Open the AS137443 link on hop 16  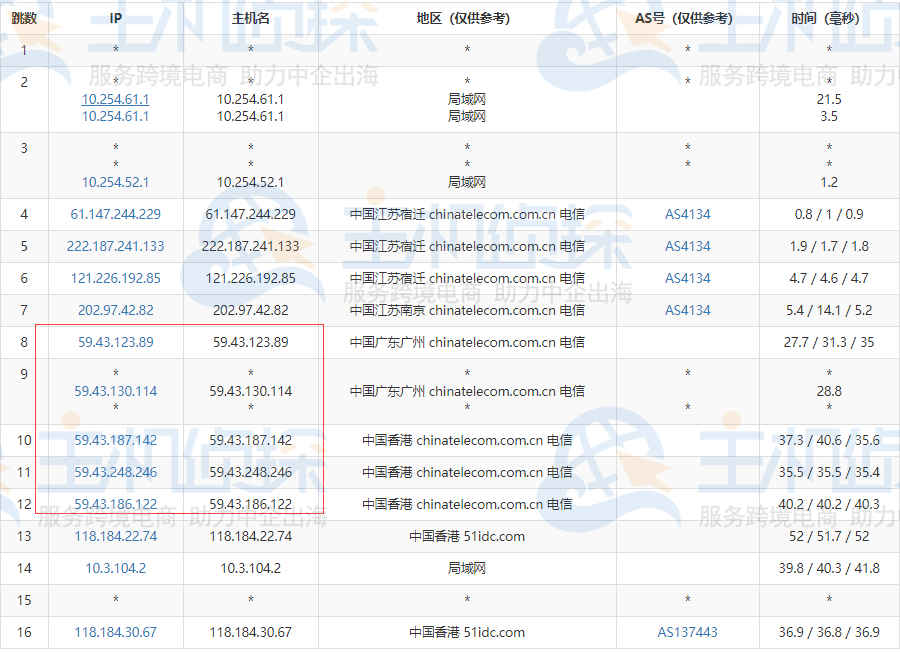pos(687,632)
